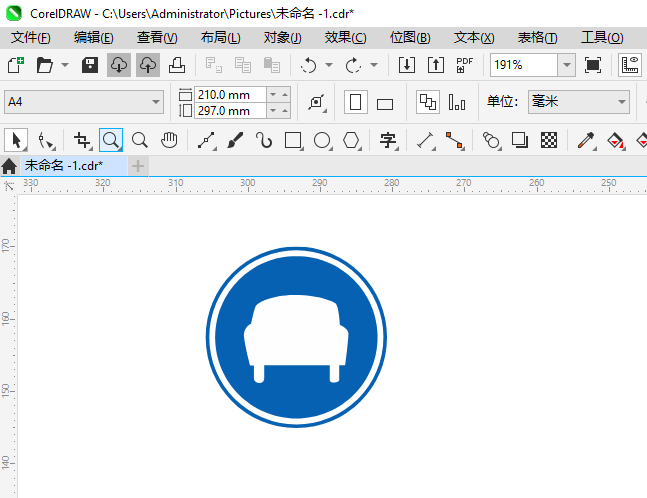Click the Save floppy disk icon
This screenshot has width=647, height=498.
(89, 65)
